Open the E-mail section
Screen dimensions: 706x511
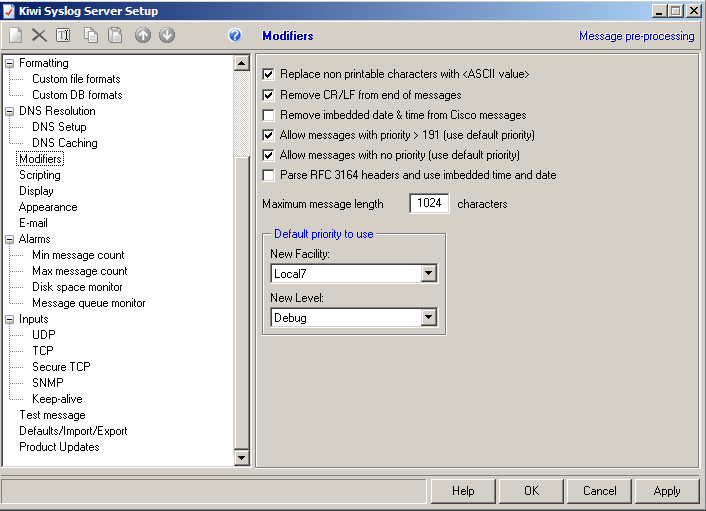tap(33, 223)
